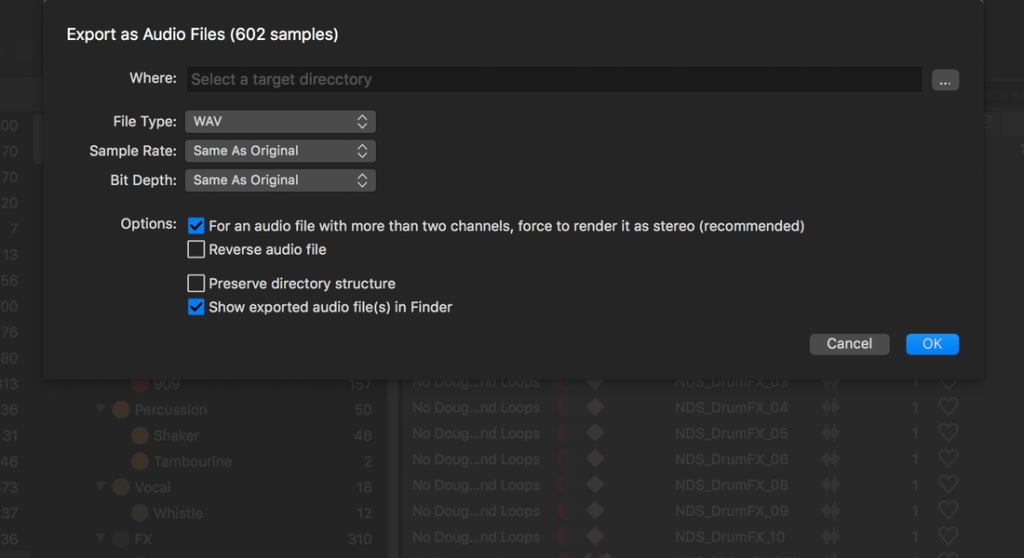1024x558 pixels.
Task: Click waveform icon for NDS_DrumFX_05
Action: click(x=830, y=433)
